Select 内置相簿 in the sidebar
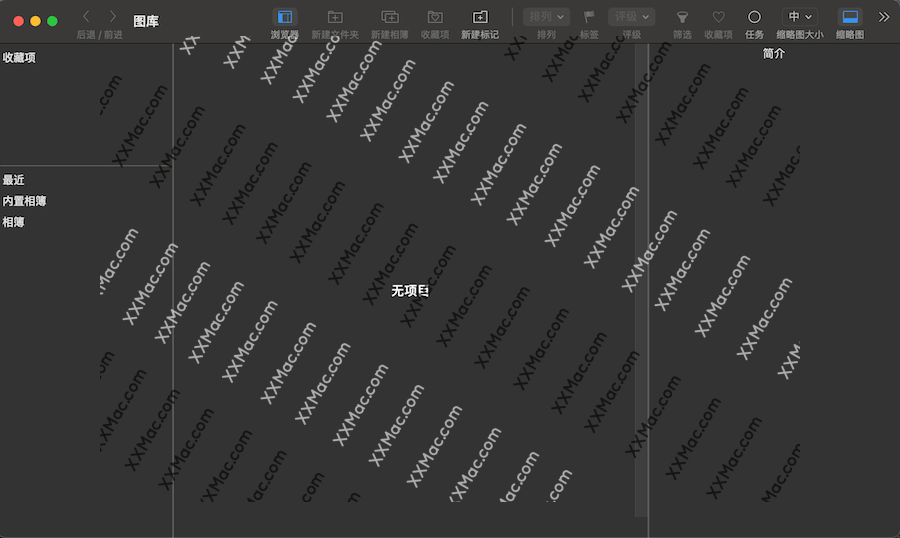Image resolution: width=900 pixels, height=538 pixels. (x=24, y=201)
